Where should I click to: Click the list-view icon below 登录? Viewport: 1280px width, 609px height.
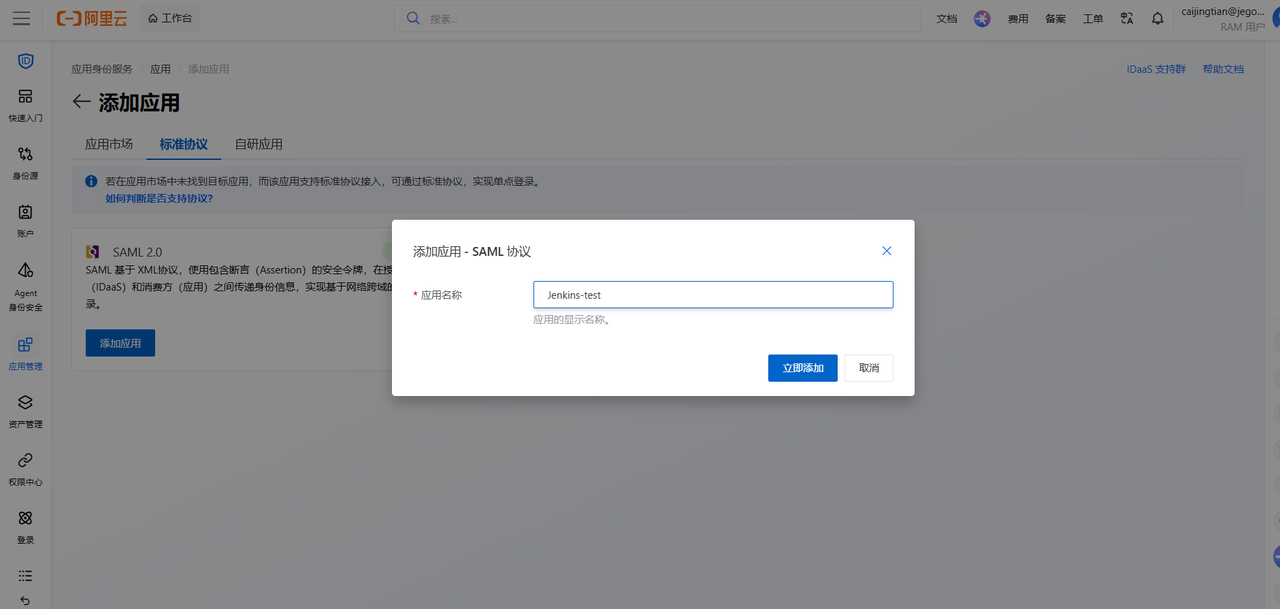pos(26,576)
